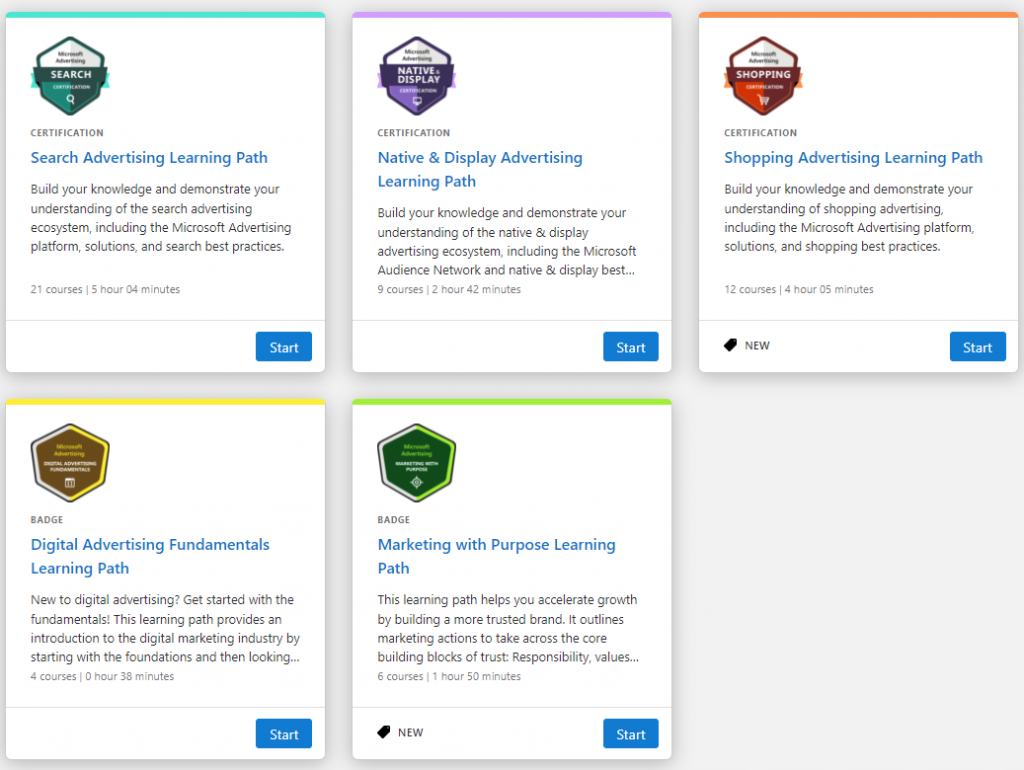Click the Digital Advertising Fundamentals badge icon
Viewport: 1024px width, 770px height.
tap(70, 462)
